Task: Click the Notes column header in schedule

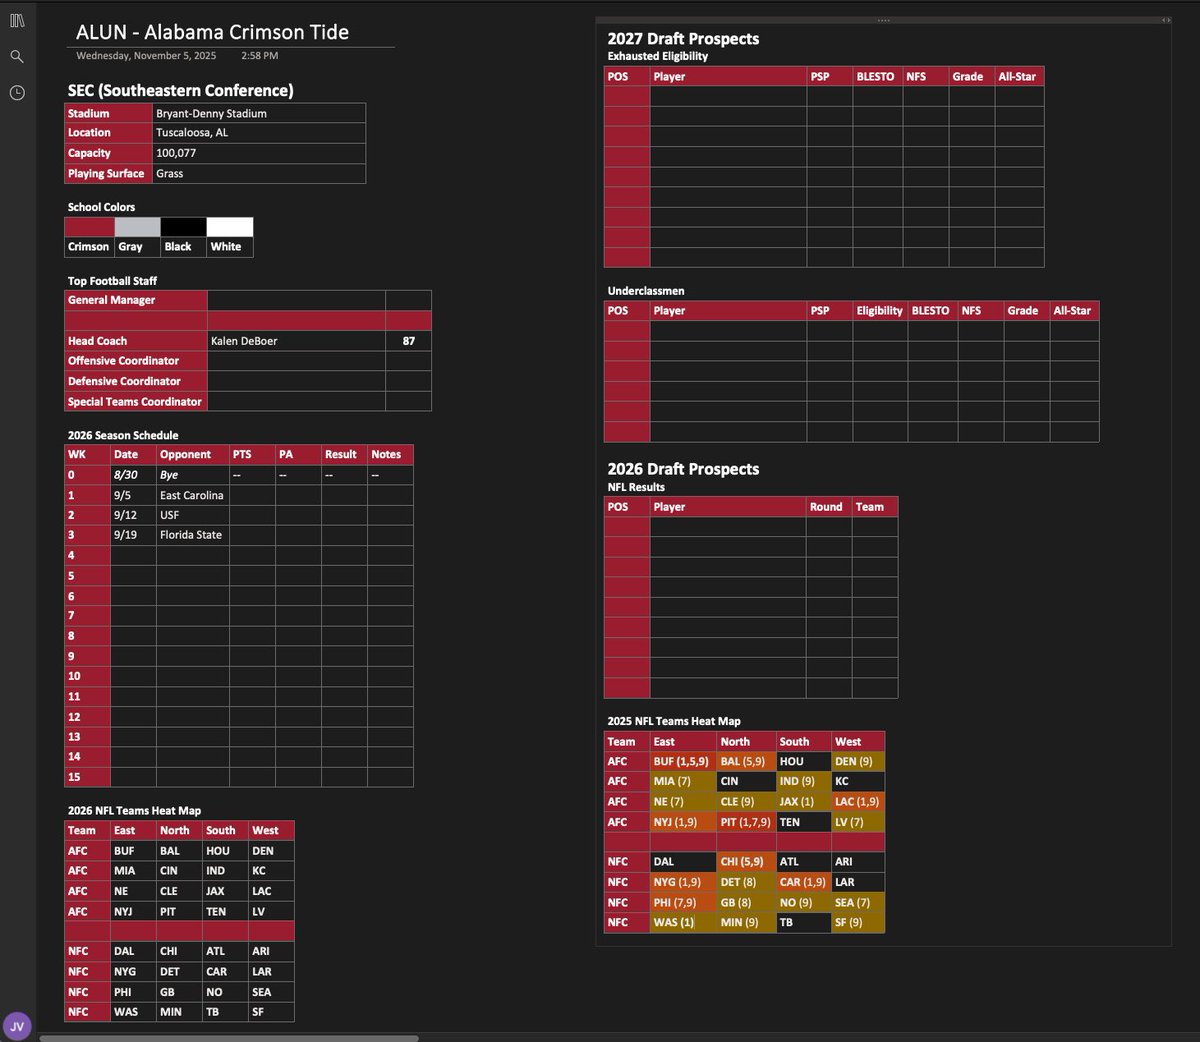Action: [x=390, y=454]
